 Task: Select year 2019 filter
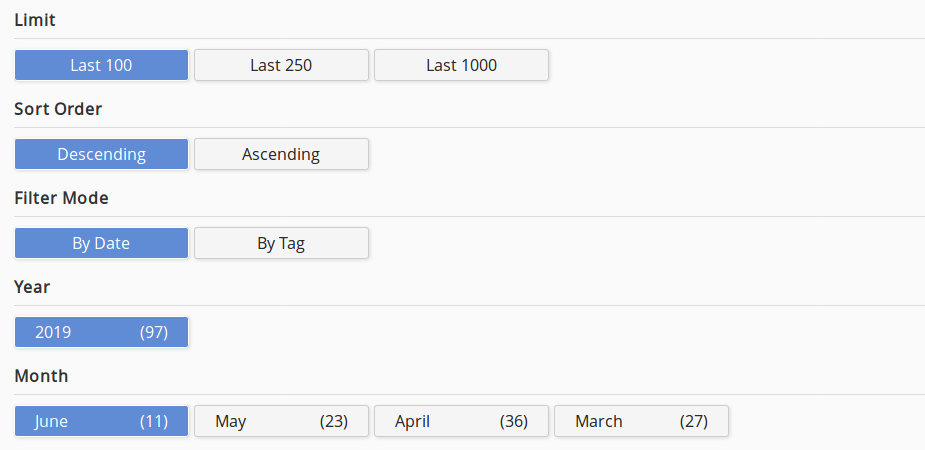pos(101,332)
